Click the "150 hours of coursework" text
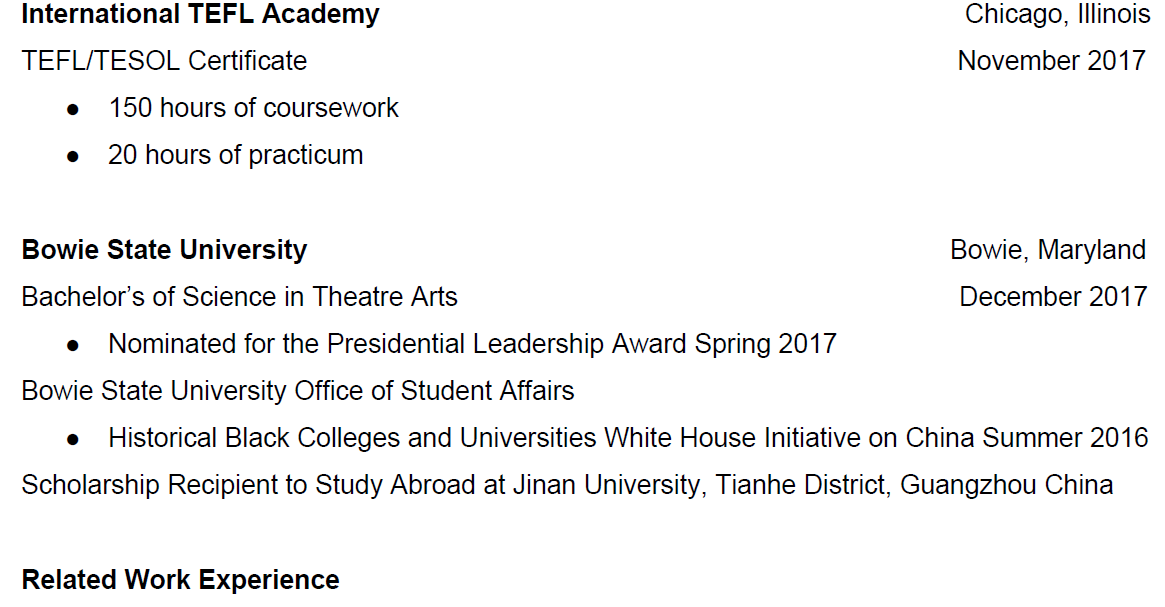 point(253,108)
